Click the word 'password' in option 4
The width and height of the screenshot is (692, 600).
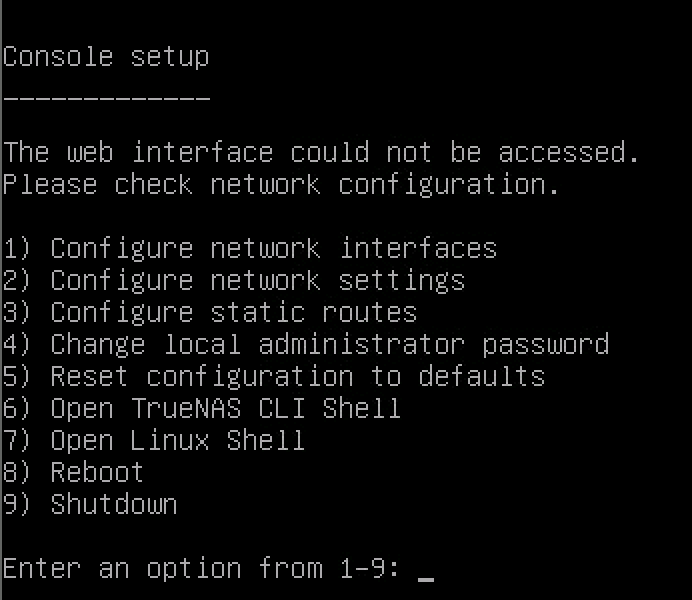545,345
